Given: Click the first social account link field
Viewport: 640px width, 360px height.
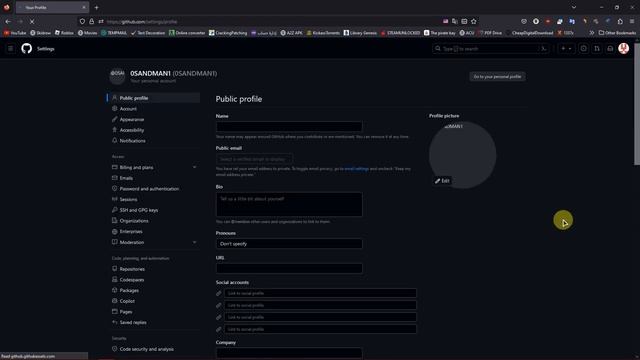Looking at the screenshot, I should tap(320, 293).
